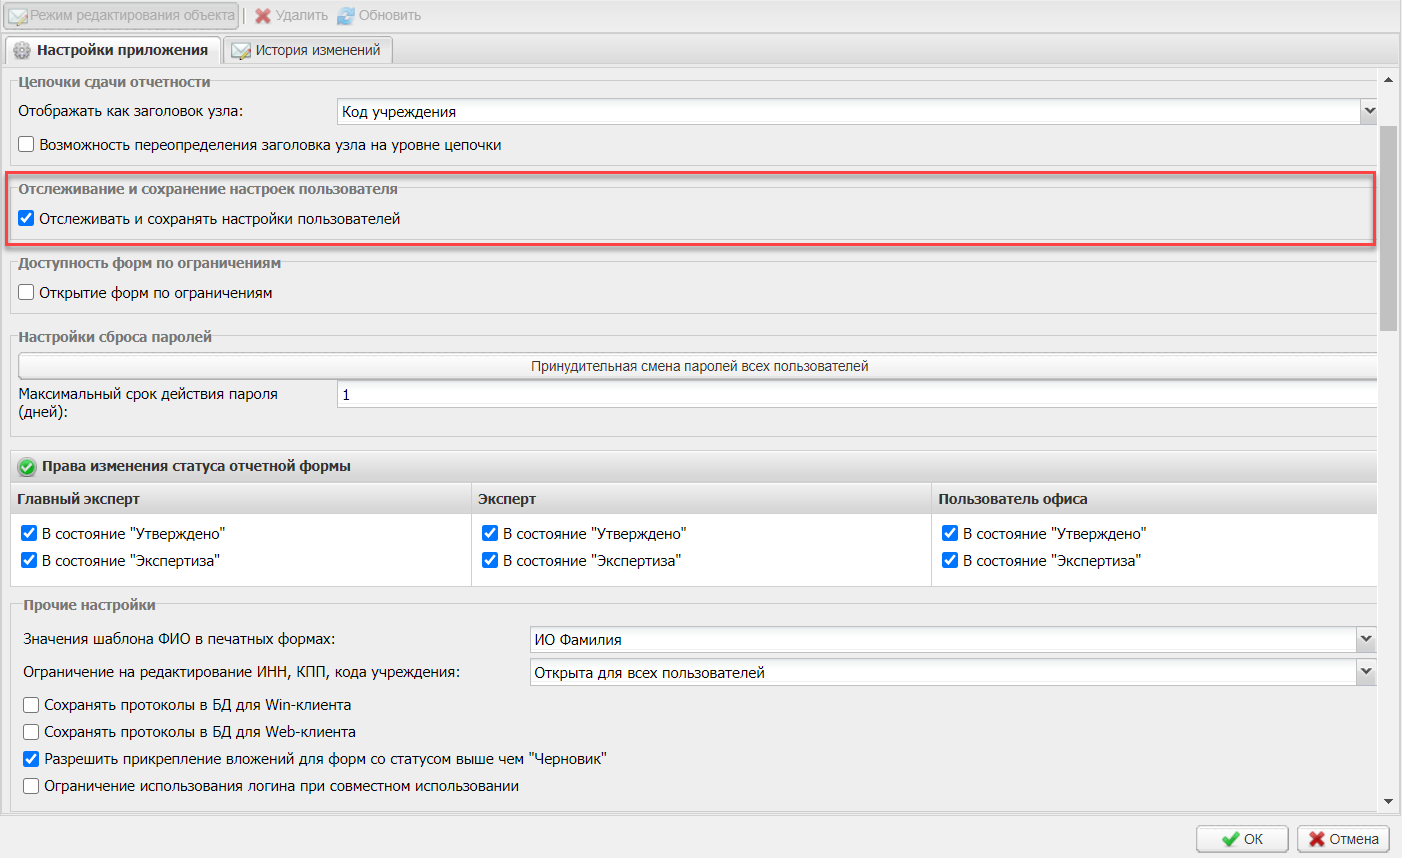Switch to История изменений tab

(x=308, y=50)
